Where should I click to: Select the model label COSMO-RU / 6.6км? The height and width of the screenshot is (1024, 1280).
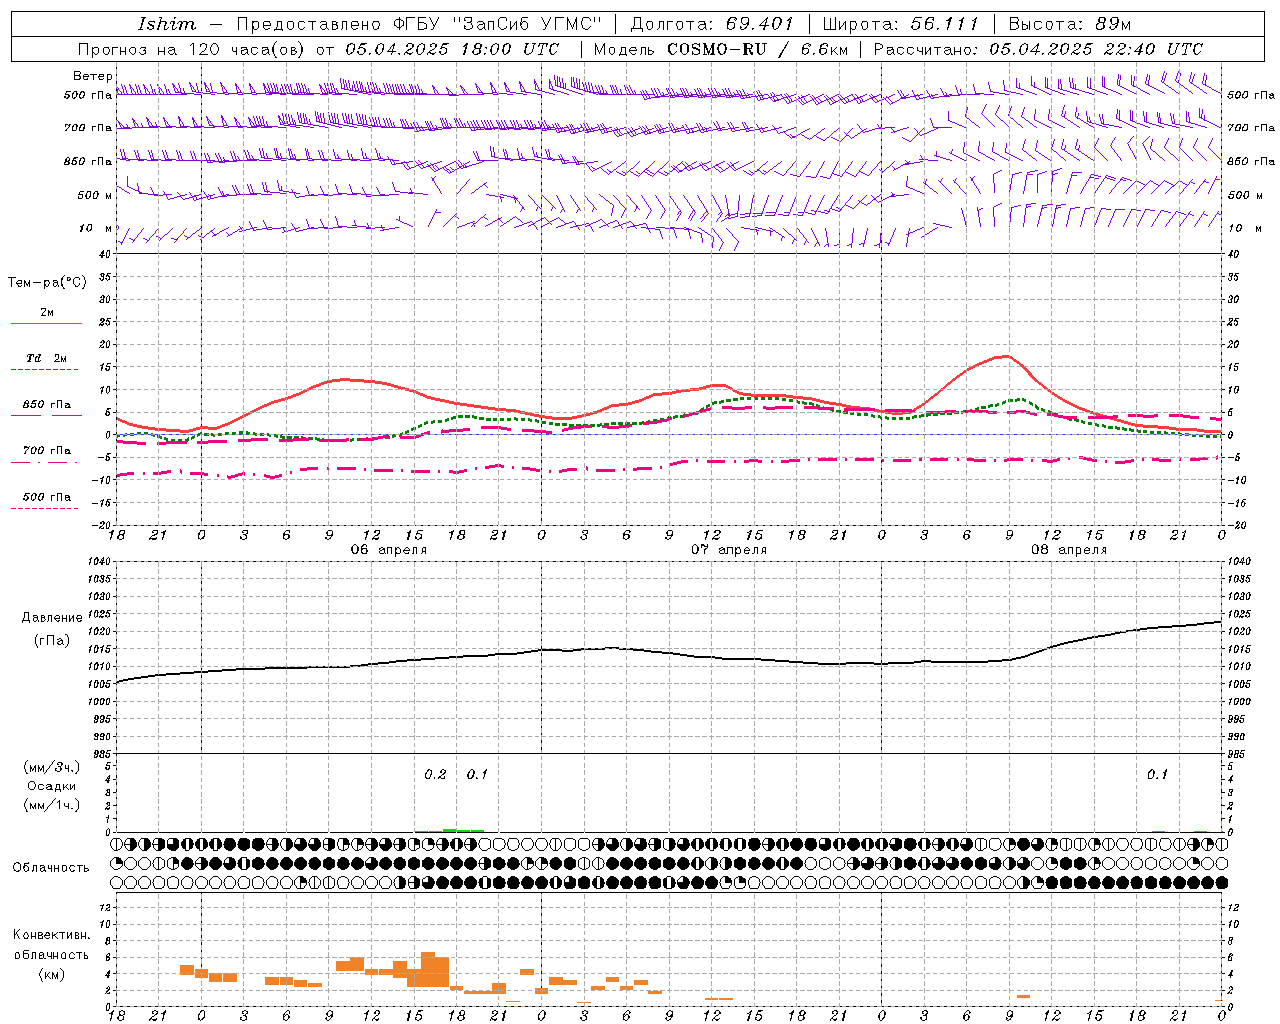(x=757, y=48)
